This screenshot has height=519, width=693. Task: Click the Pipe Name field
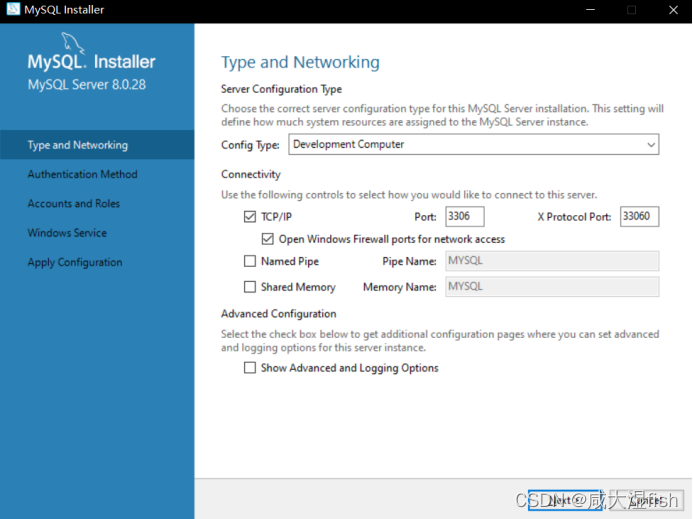[x=552, y=261]
